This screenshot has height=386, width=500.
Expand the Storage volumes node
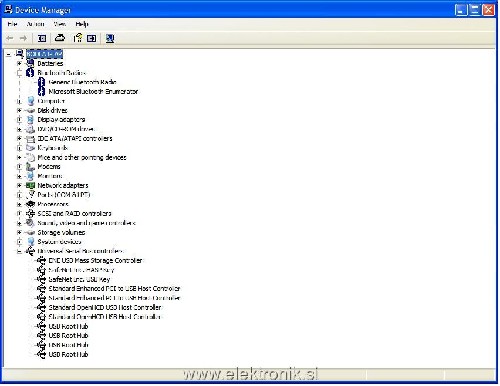click(19, 232)
